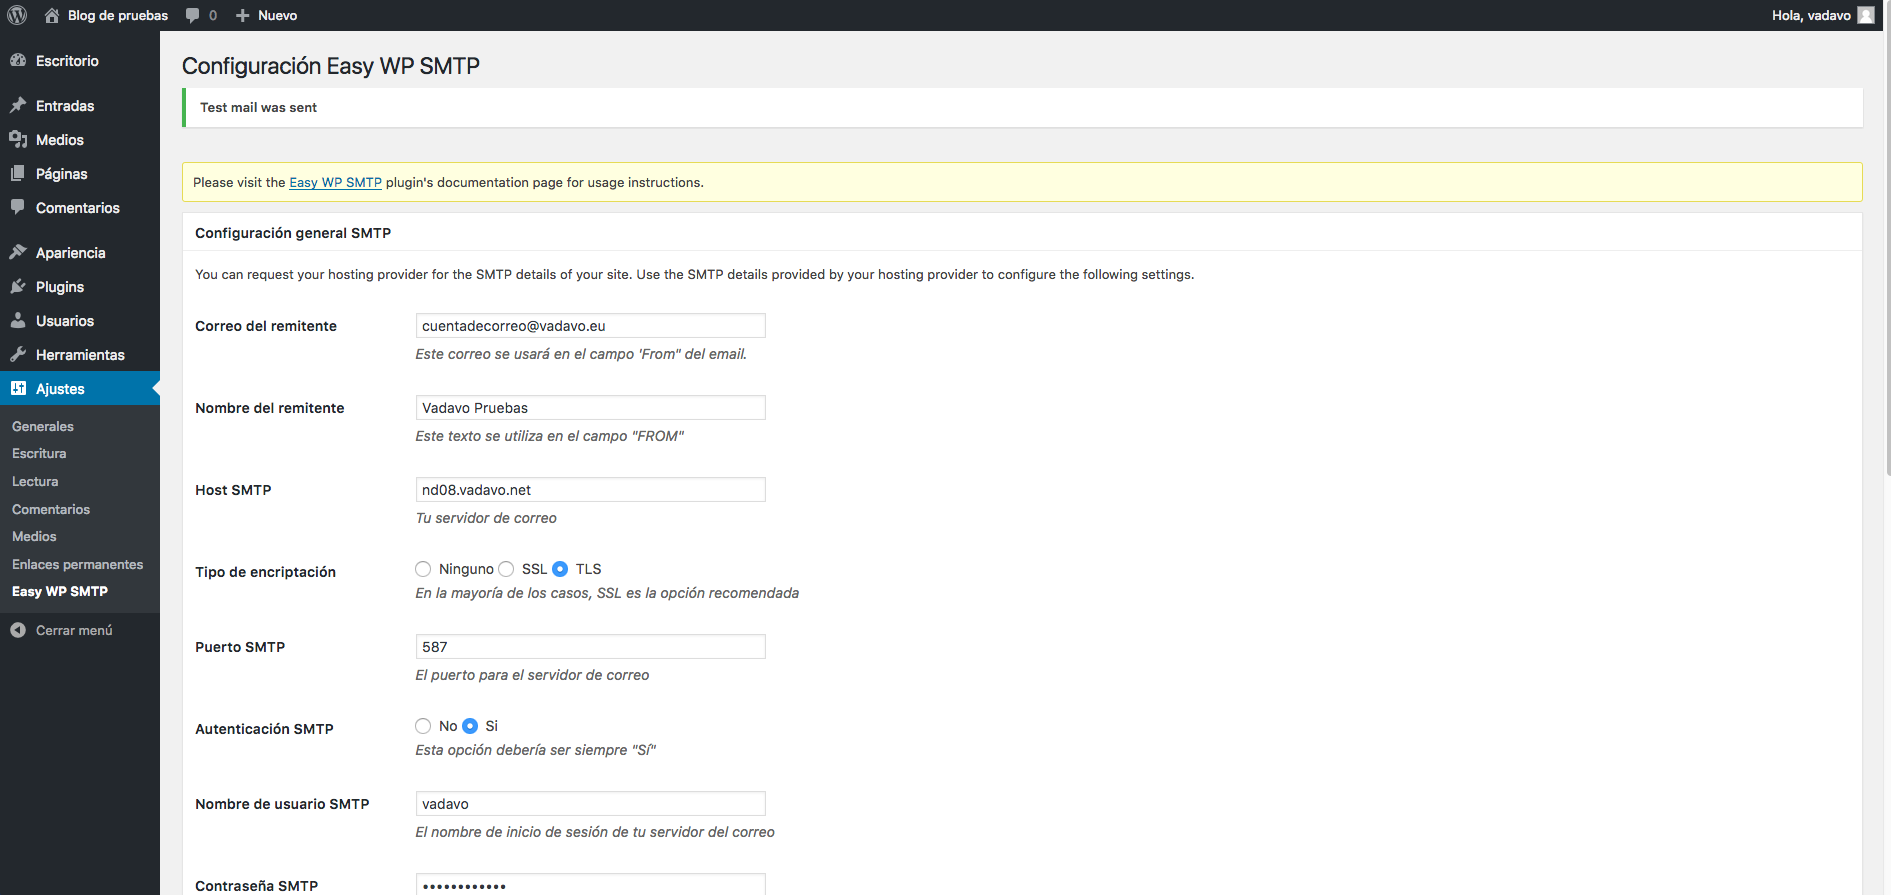Viewport: 1891px width, 895px height.
Task: Set SMTP authentication to No
Action: [423, 726]
